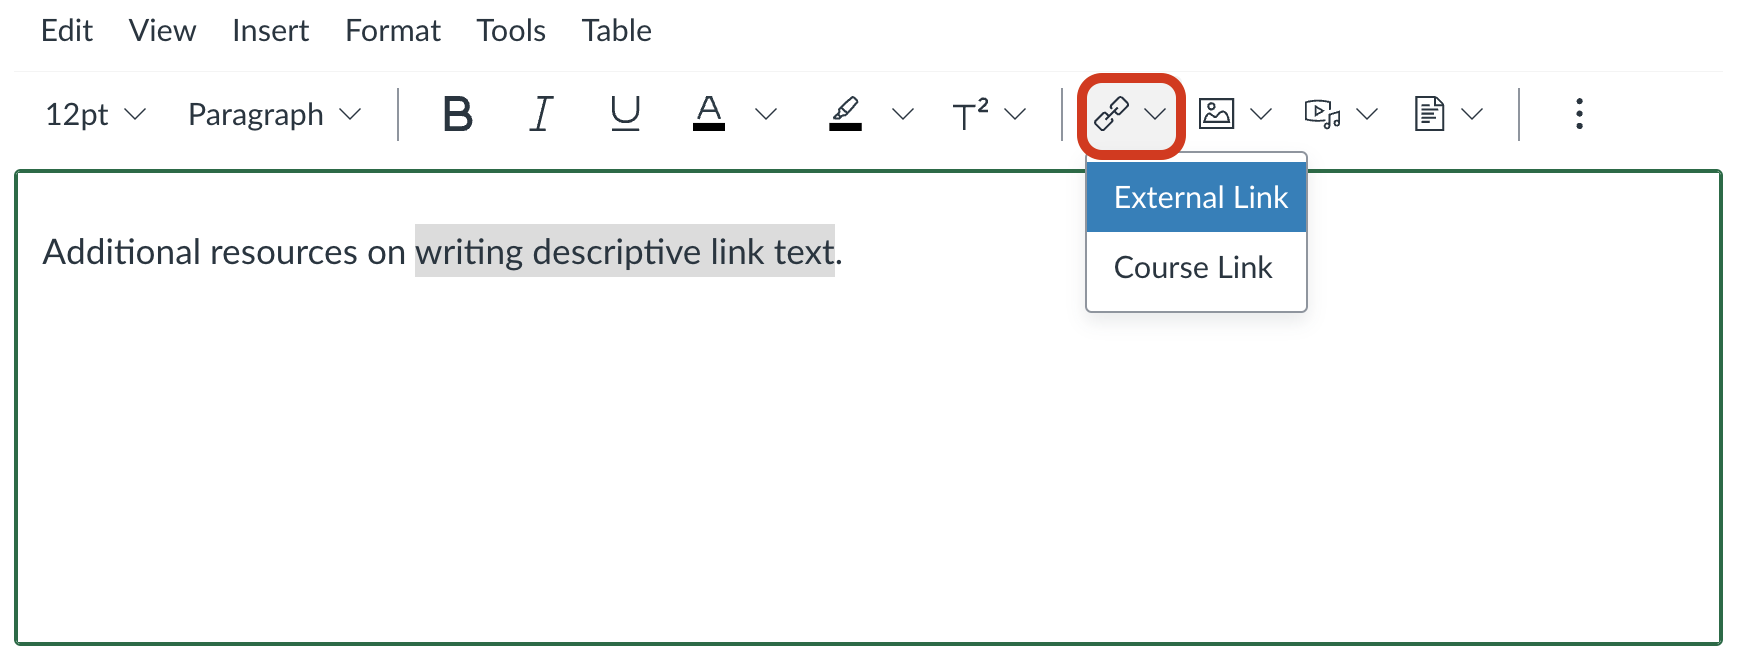Open the Format menu

(392, 31)
